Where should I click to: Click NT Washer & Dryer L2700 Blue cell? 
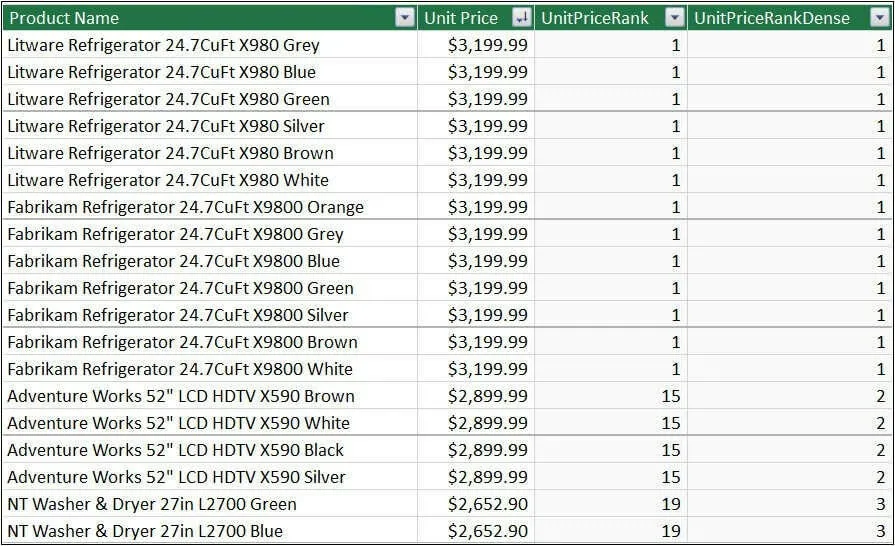[210, 531]
